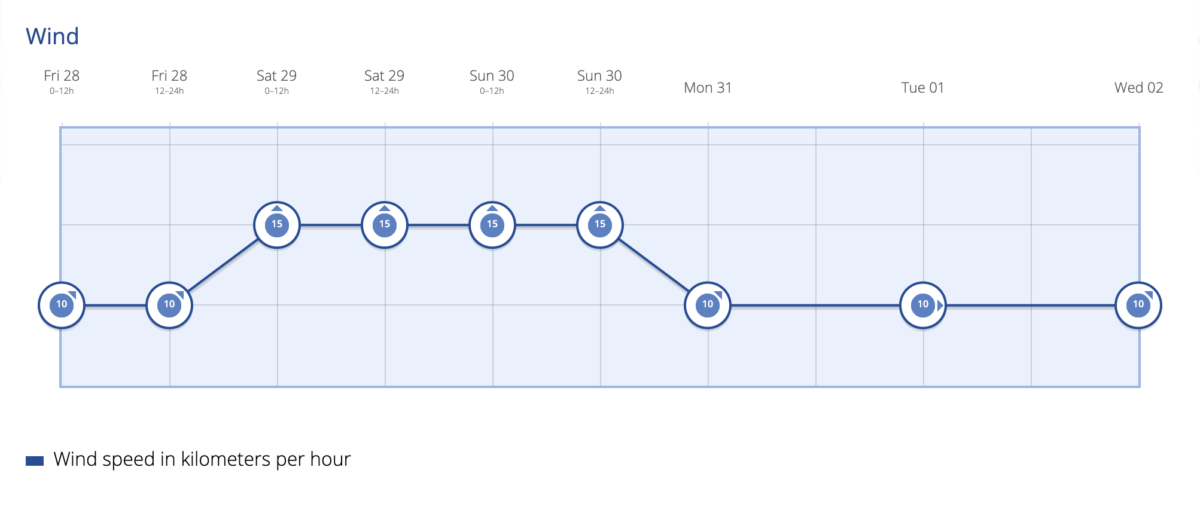
Task: Click the Fri 28 12–24h wind marker
Action: click(169, 304)
